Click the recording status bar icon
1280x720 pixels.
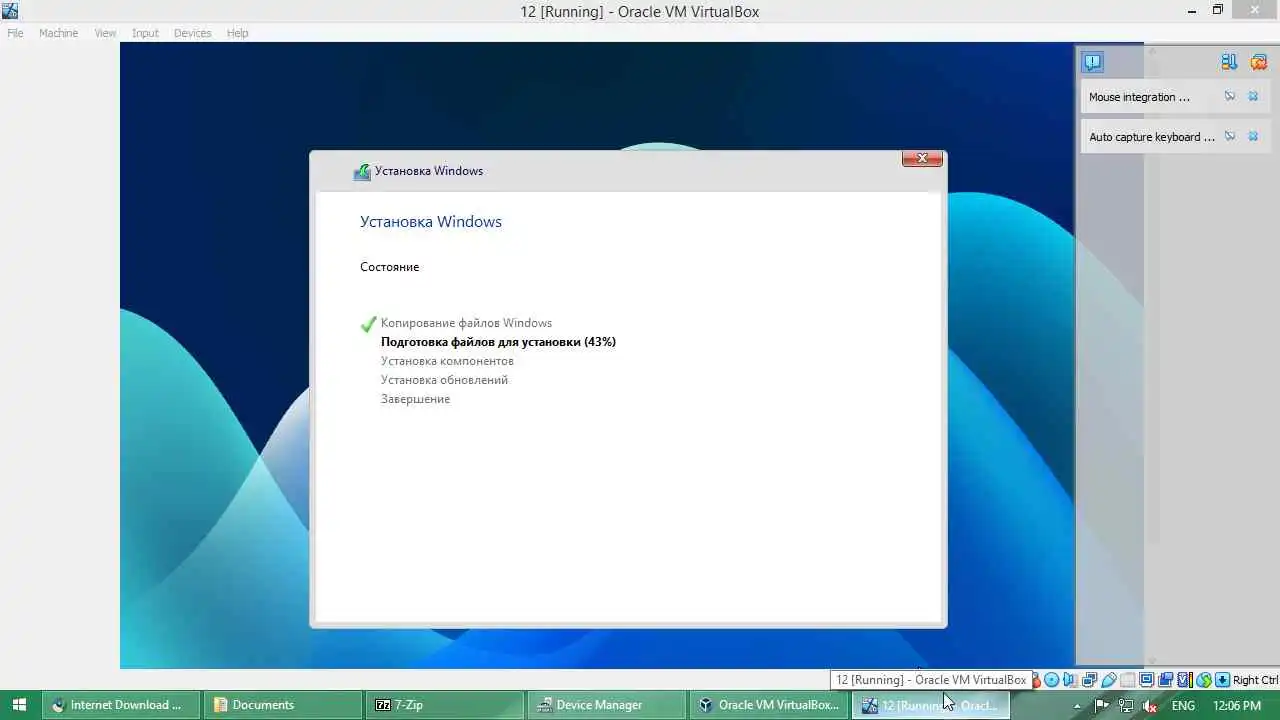click(1165, 680)
